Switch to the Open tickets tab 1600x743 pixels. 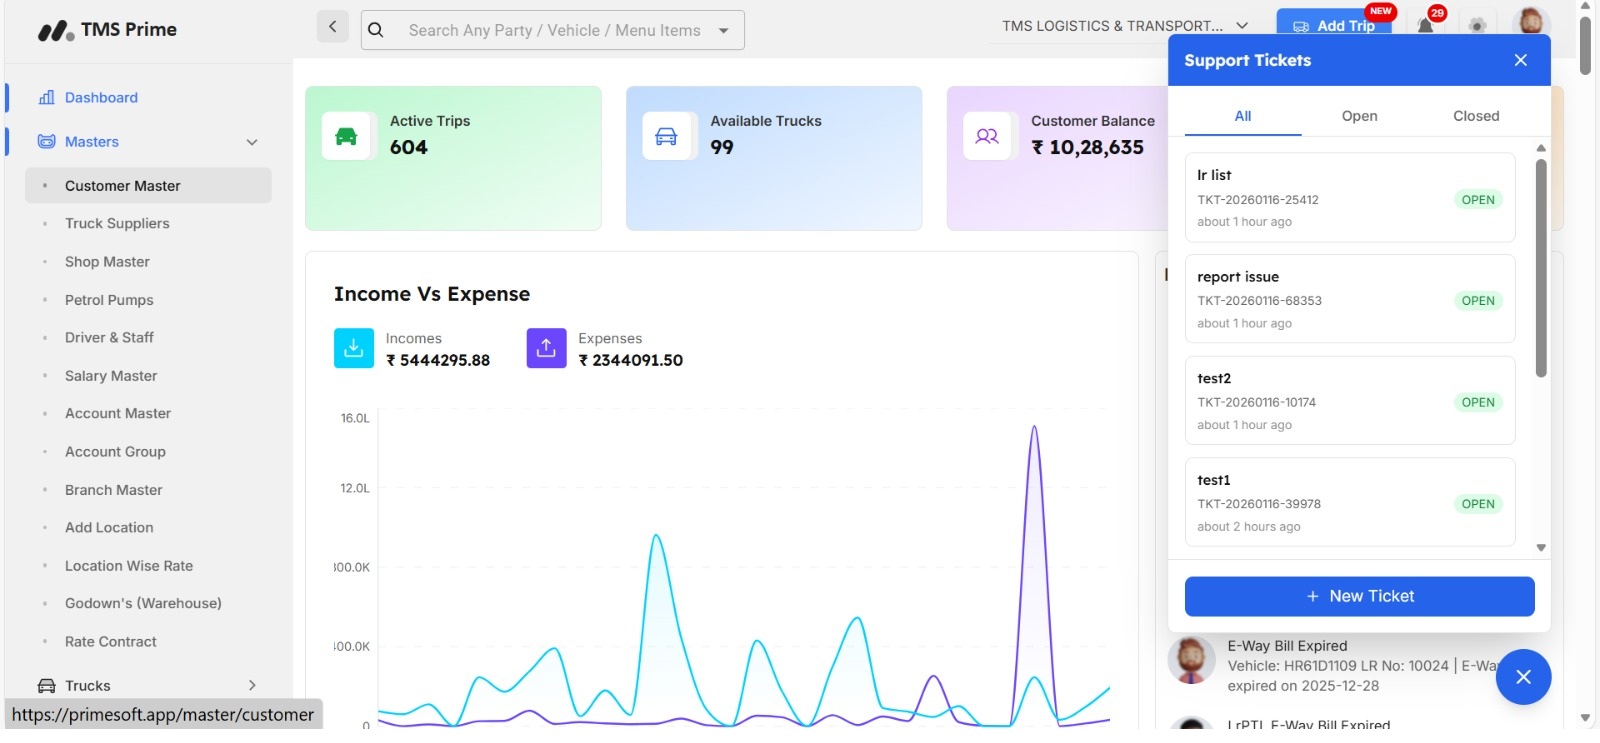coord(1359,116)
